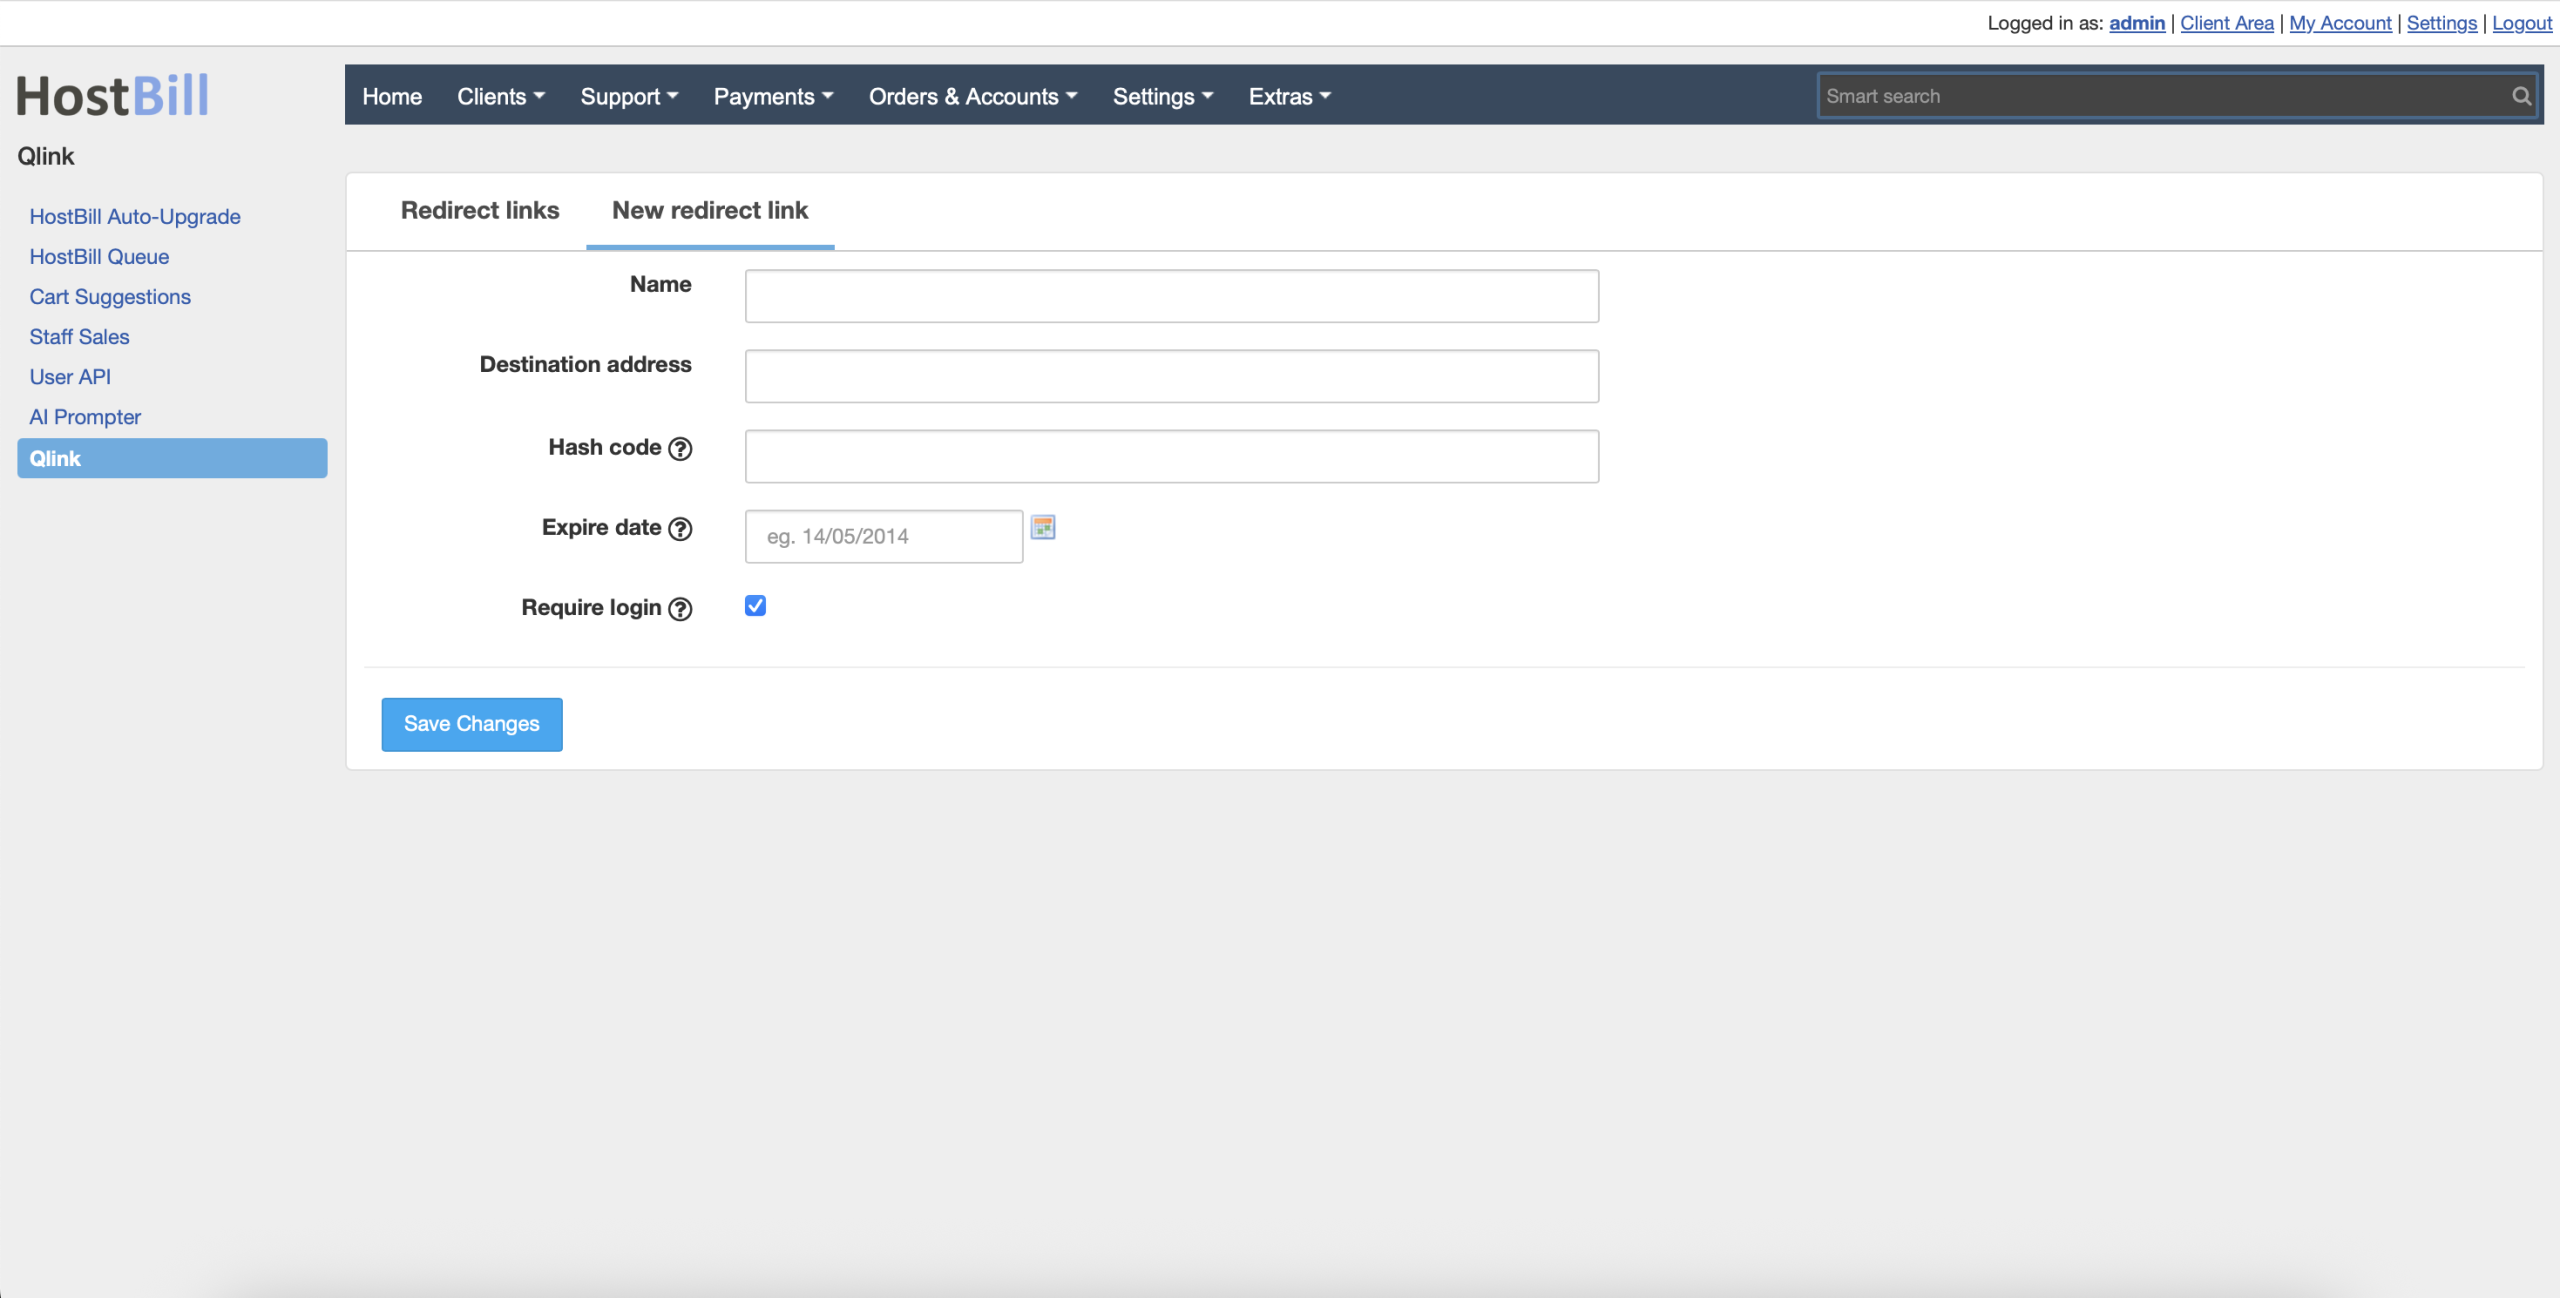The height and width of the screenshot is (1298, 2560).
Task: Click the Smart search magnifier icon
Action: coord(2521,96)
